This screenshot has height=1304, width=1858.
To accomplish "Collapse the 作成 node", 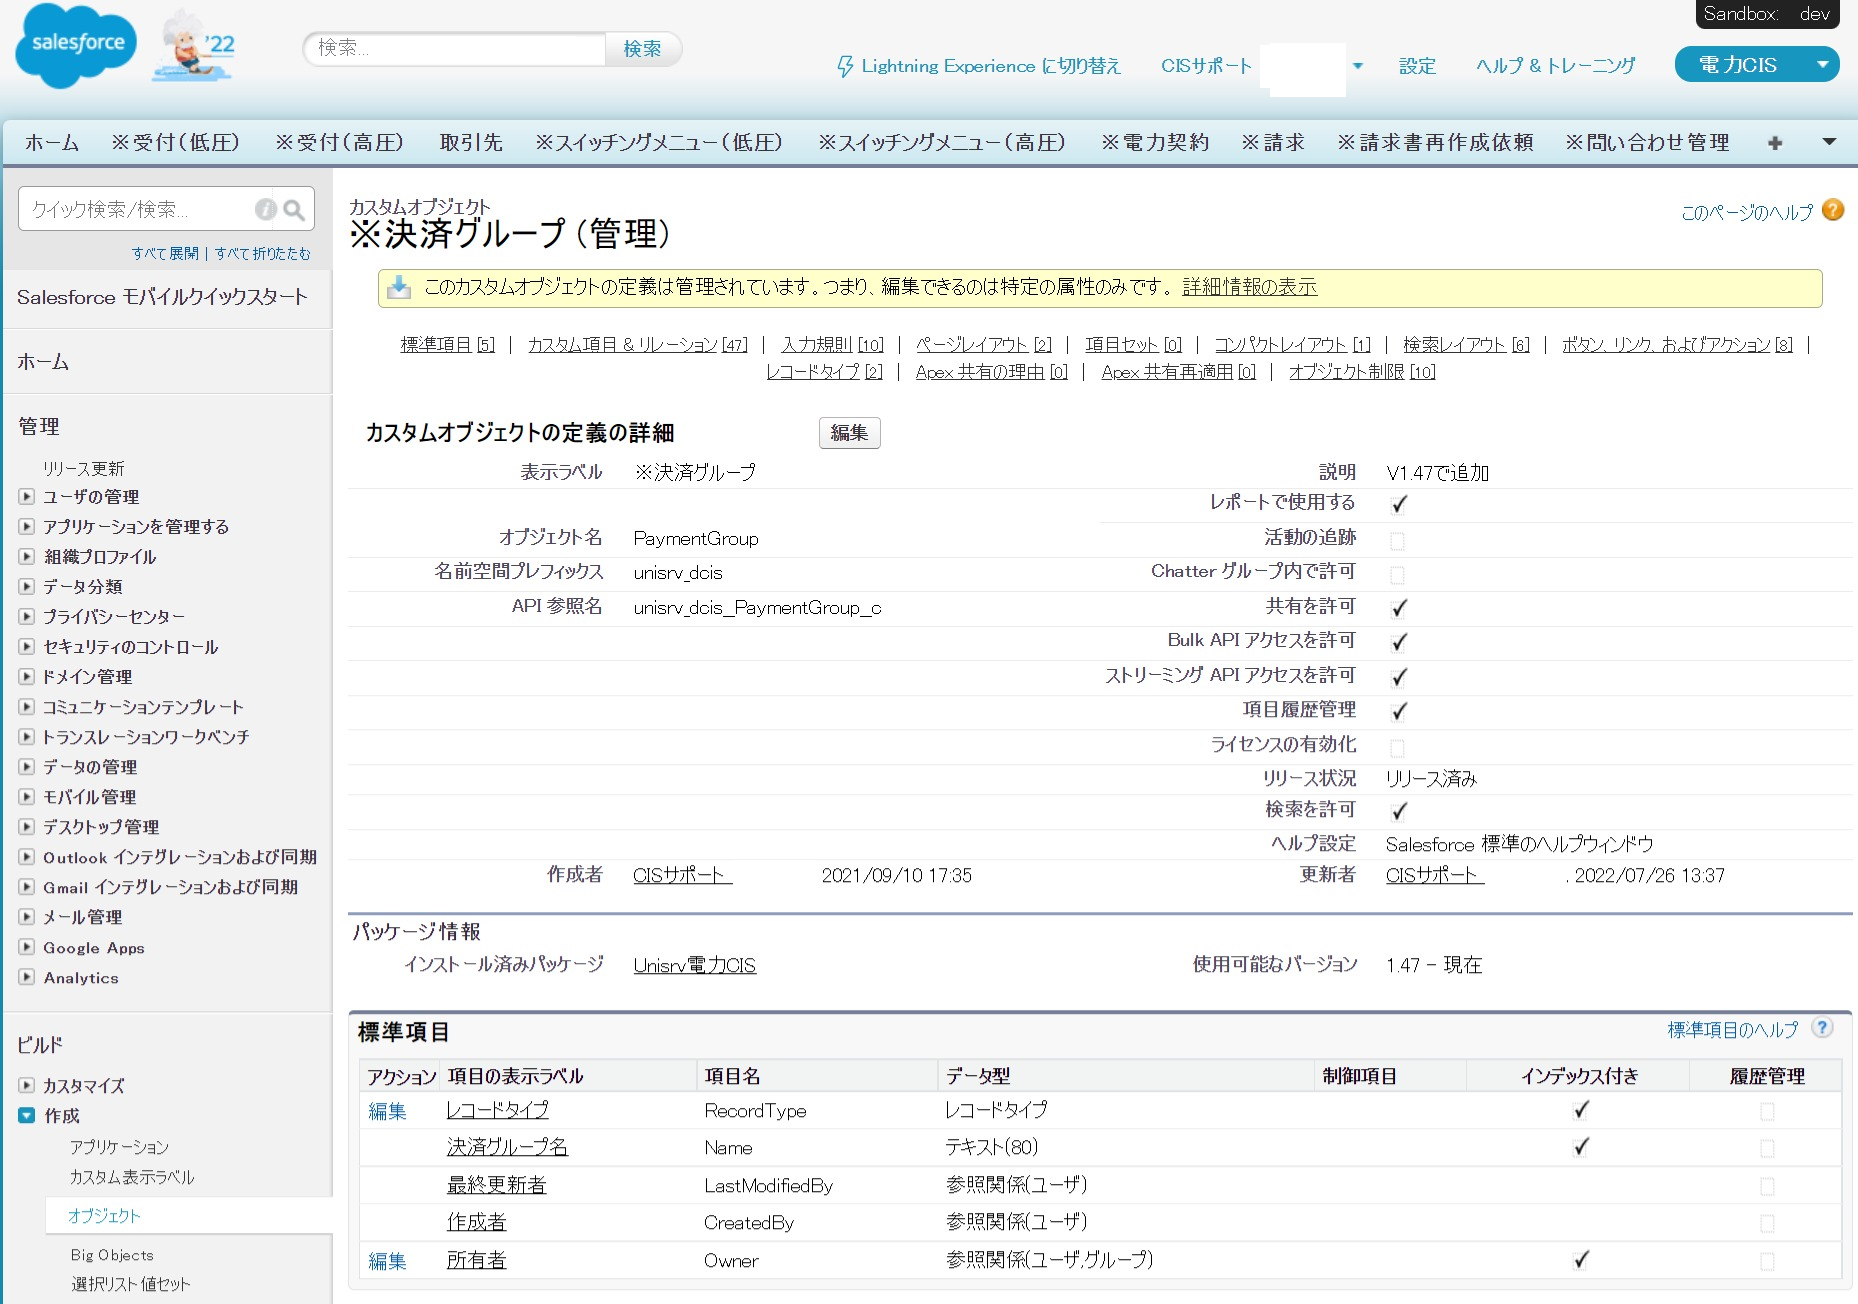I will (x=27, y=1115).
